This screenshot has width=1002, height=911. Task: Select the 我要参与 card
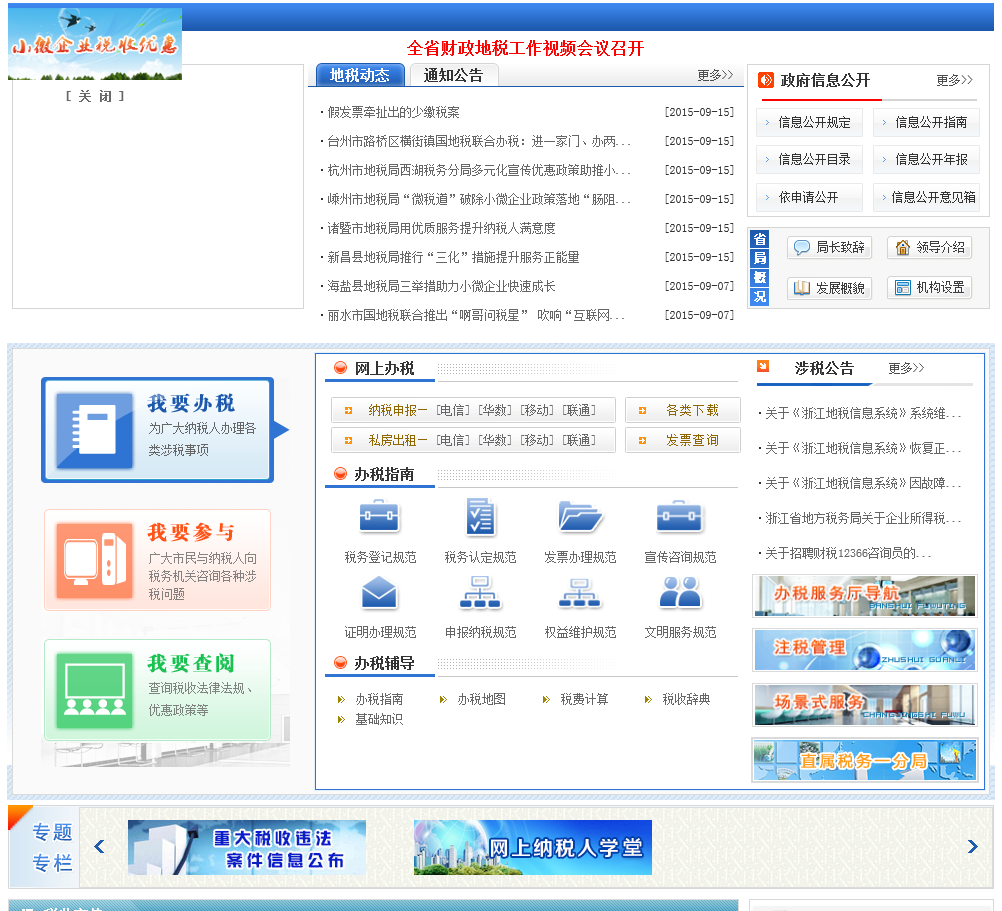(157, 560)
